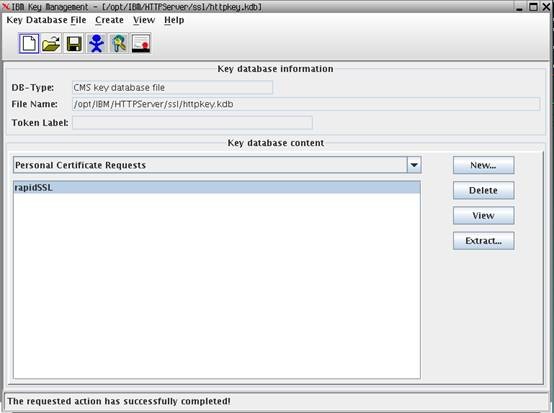Click the floppy disk save icon
Image resolution: width=554 pixels, height=413 pixels.
74,43
